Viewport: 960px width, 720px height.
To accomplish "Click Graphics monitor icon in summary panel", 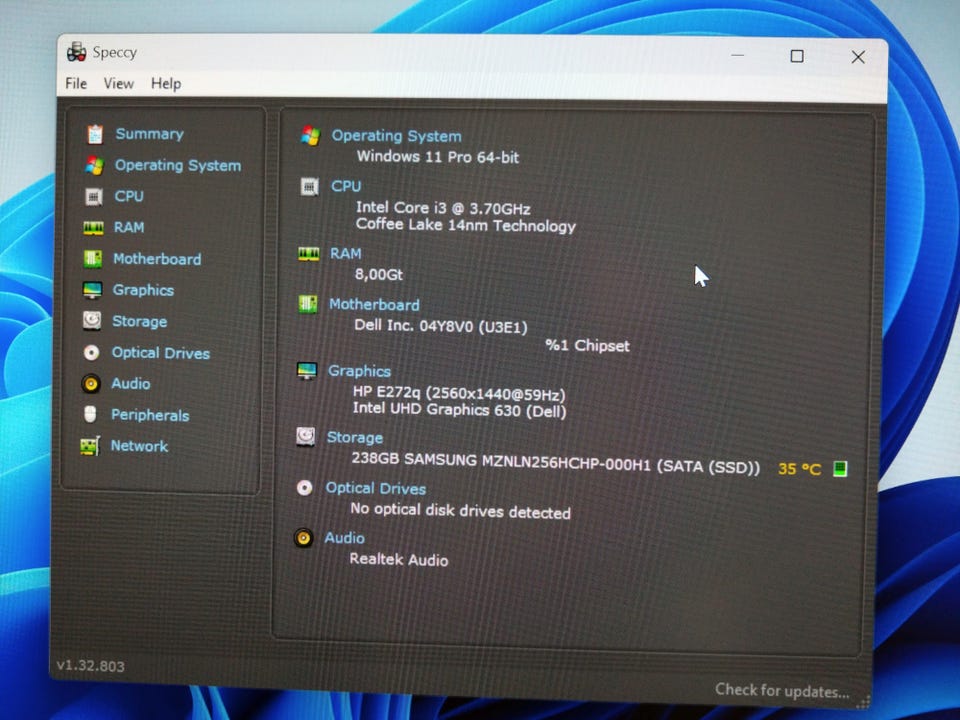I will [x=307, y=370].
